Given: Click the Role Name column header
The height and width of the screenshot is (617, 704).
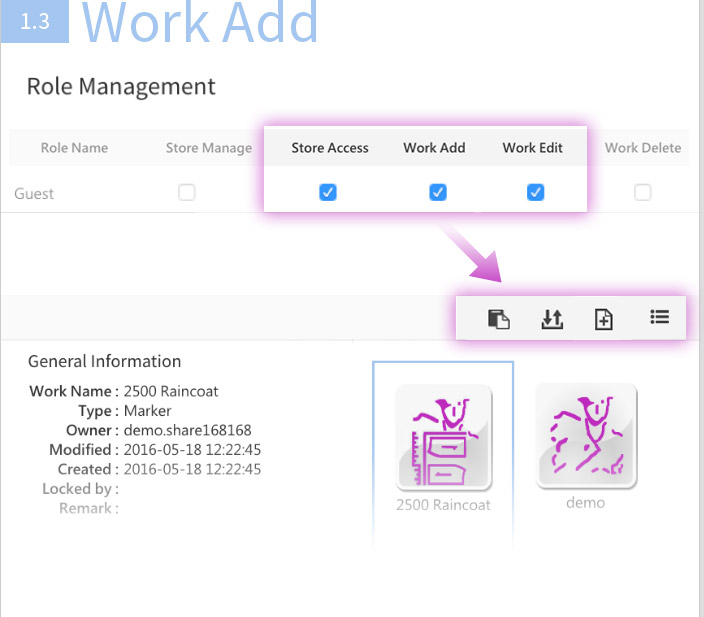Looking at the screenshot, I should point(74,148).
